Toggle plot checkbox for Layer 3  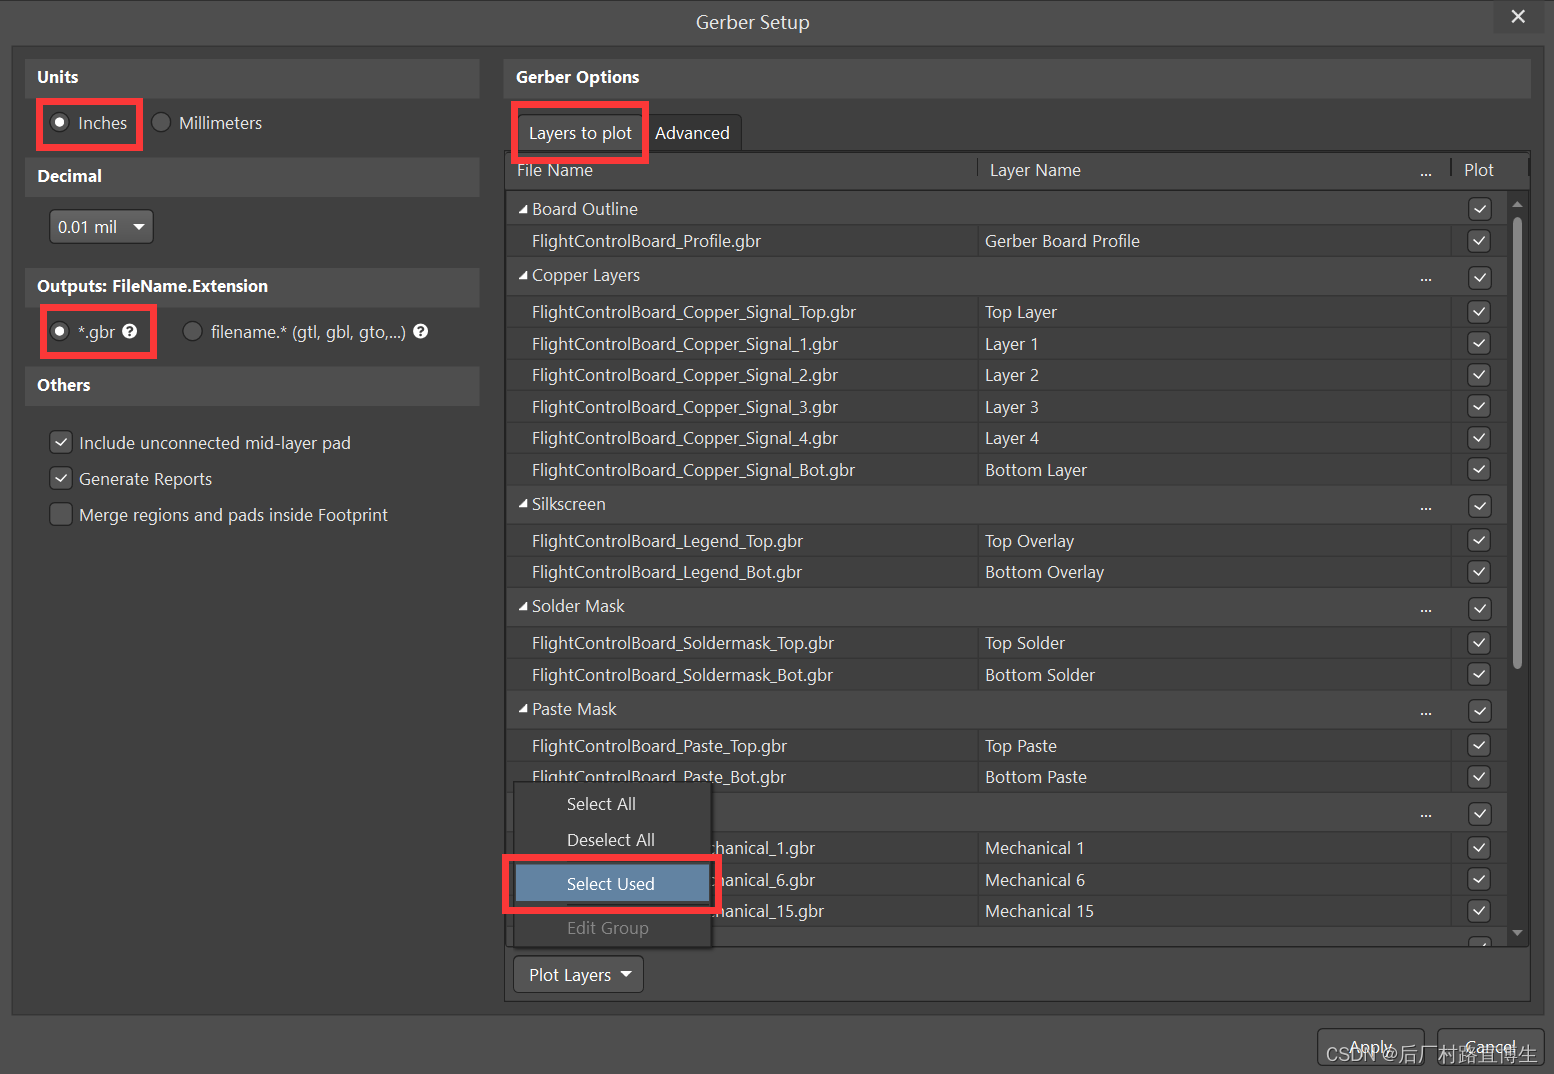(1480, 406)
